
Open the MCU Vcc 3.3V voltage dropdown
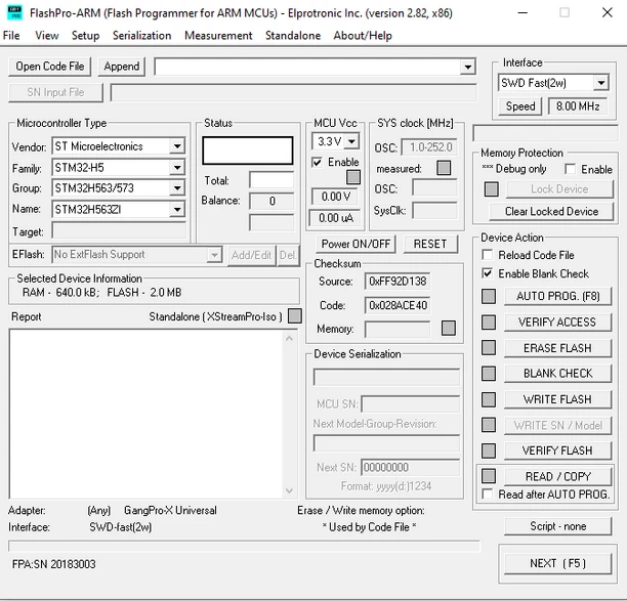pyautogui.click(x=352, y=141)
